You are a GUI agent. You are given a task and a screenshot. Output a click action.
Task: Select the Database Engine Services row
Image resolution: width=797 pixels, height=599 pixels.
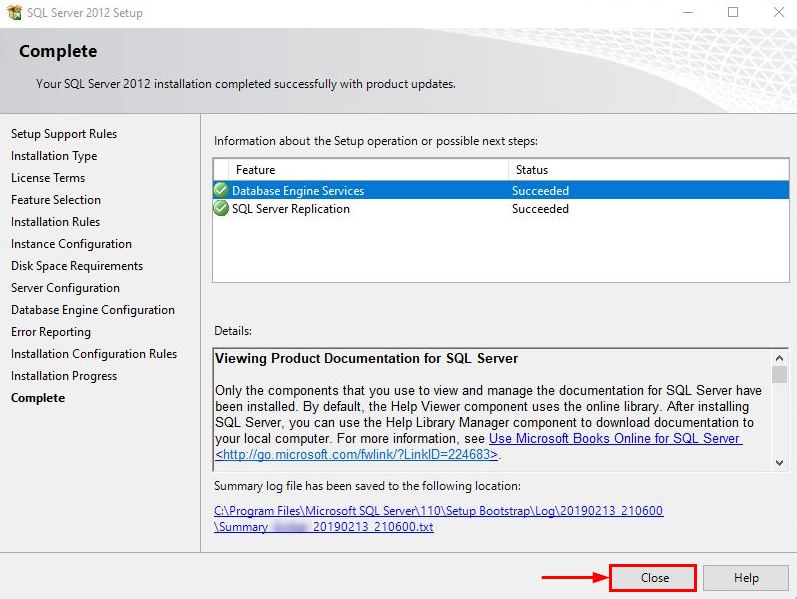point(501,190)
